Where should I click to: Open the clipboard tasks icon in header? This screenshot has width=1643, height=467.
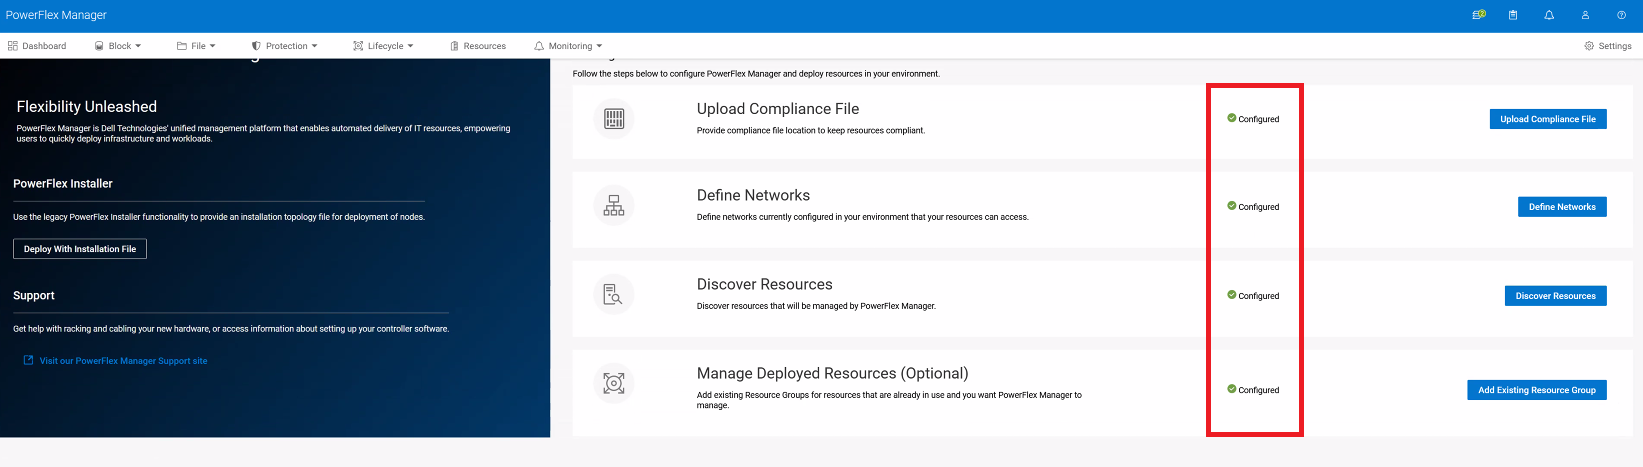1513,15
